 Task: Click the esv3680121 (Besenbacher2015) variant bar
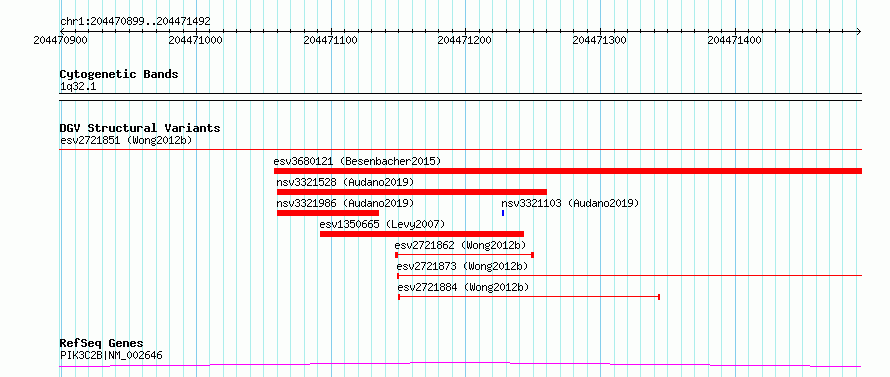(568, 171)
